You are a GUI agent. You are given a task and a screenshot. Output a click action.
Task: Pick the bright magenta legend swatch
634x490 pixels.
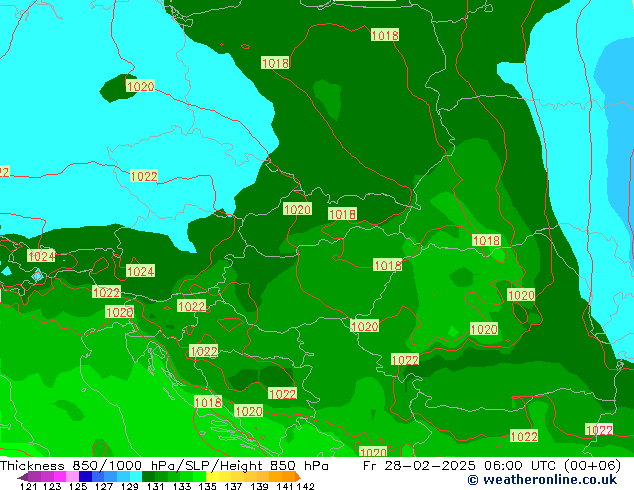pyautogui.click(x=60, y=476)
